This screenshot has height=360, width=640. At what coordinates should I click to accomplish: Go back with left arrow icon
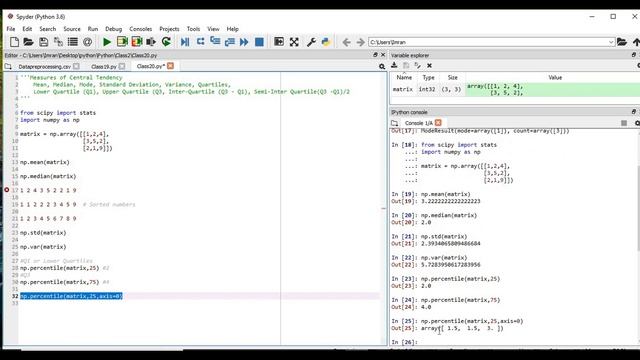coord(346,42)
